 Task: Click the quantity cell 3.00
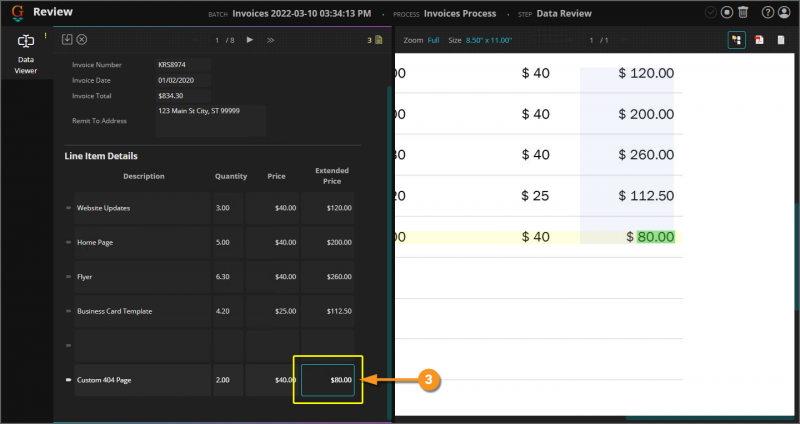(228, 208)
